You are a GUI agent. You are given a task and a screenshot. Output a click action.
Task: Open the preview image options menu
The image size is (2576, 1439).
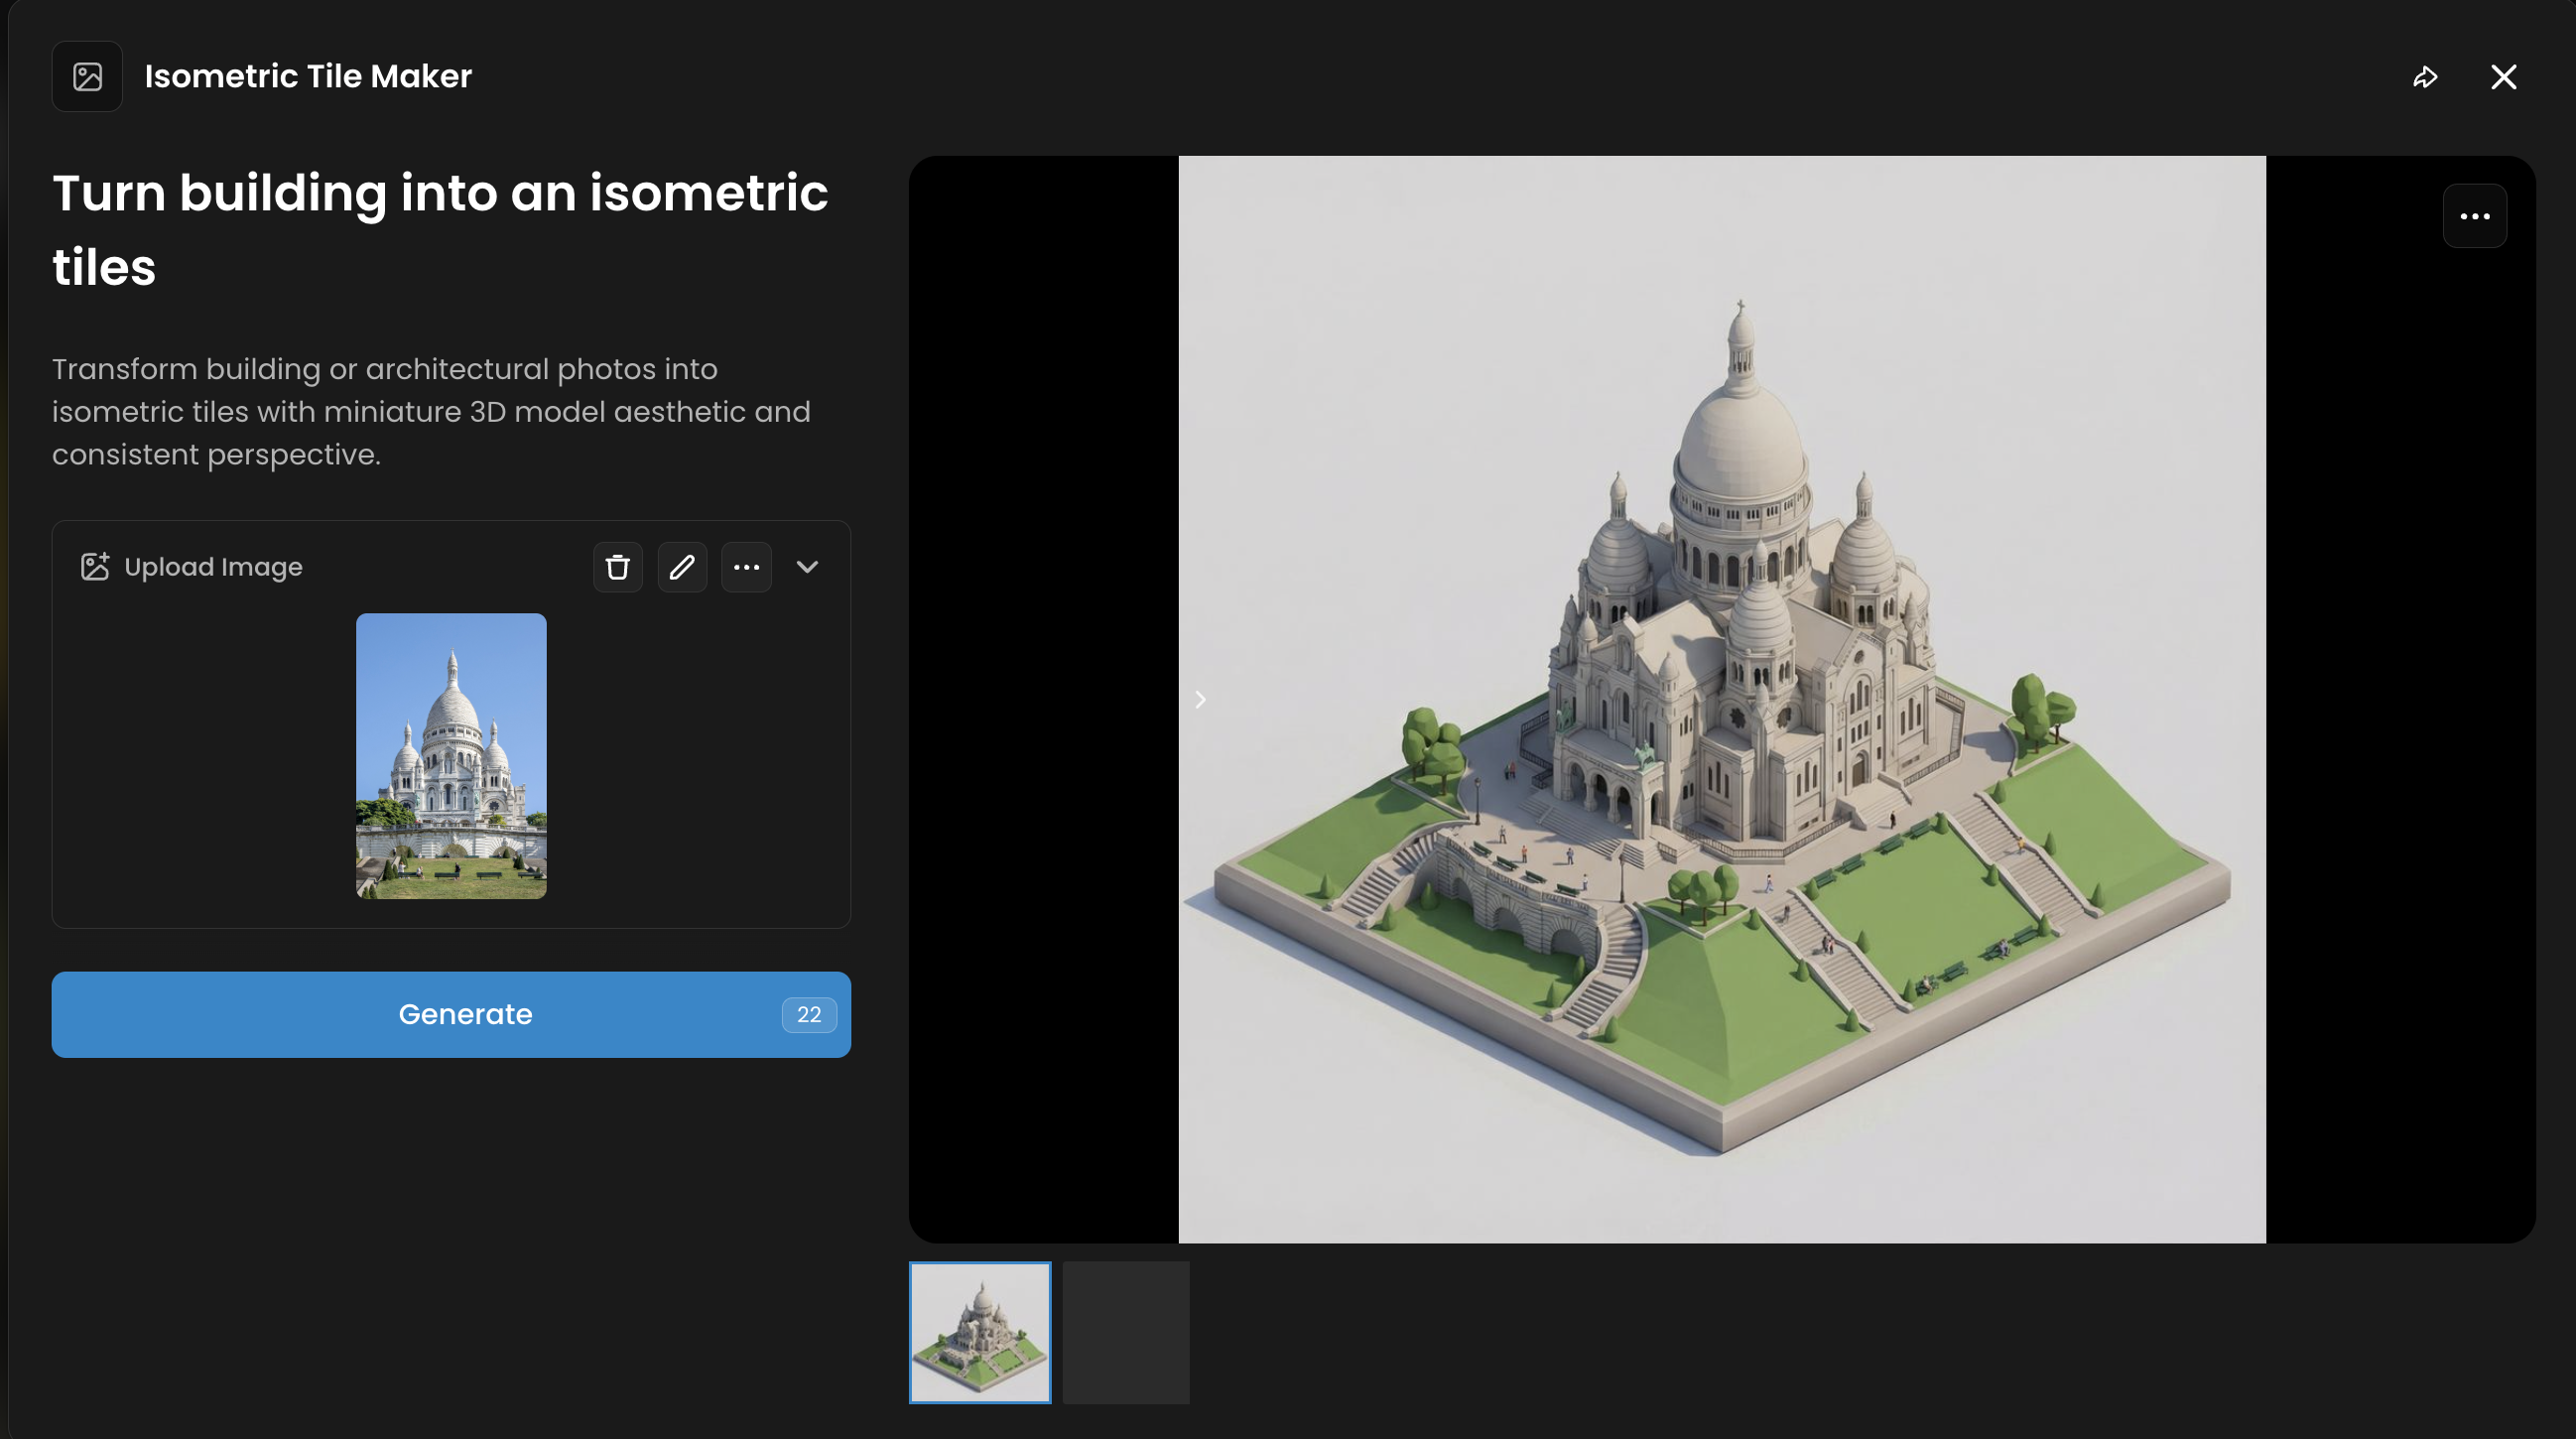[2474, 216]
